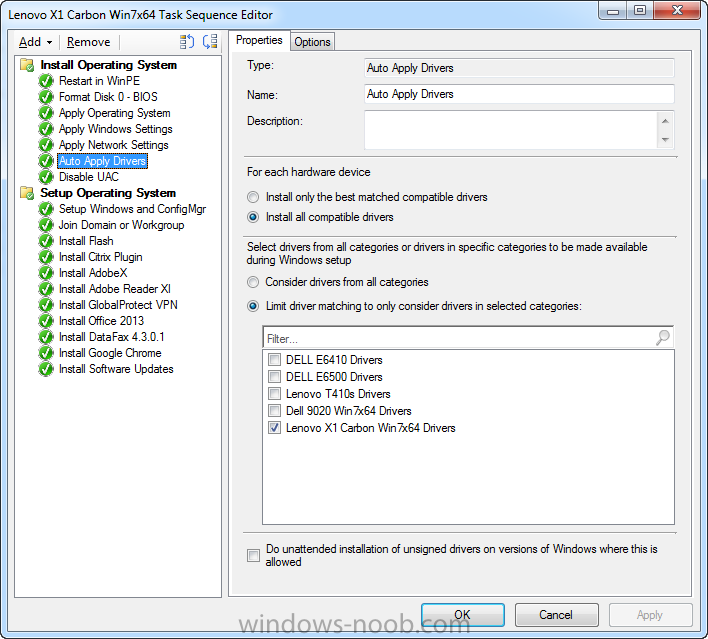708x639 pixels.
Task: Switch to the Options tab
Action: 312,42
